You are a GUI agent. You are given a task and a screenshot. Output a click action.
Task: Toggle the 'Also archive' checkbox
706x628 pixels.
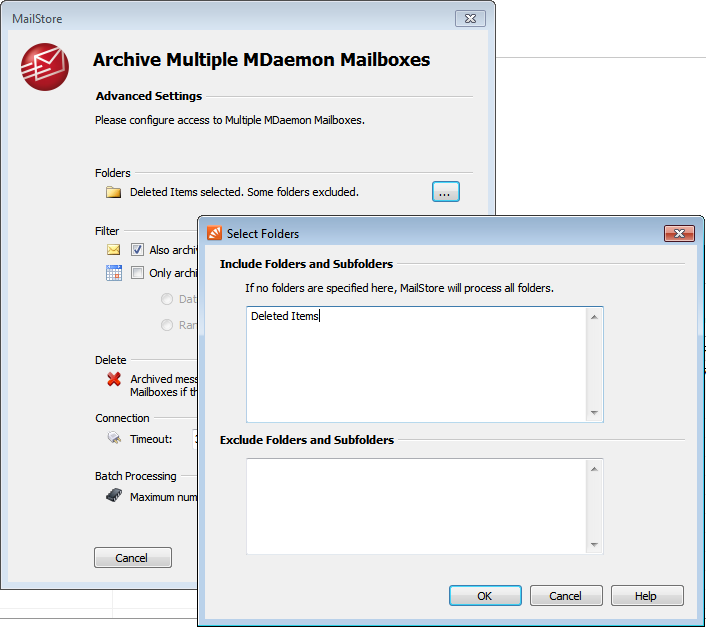[x=137, y=249]
